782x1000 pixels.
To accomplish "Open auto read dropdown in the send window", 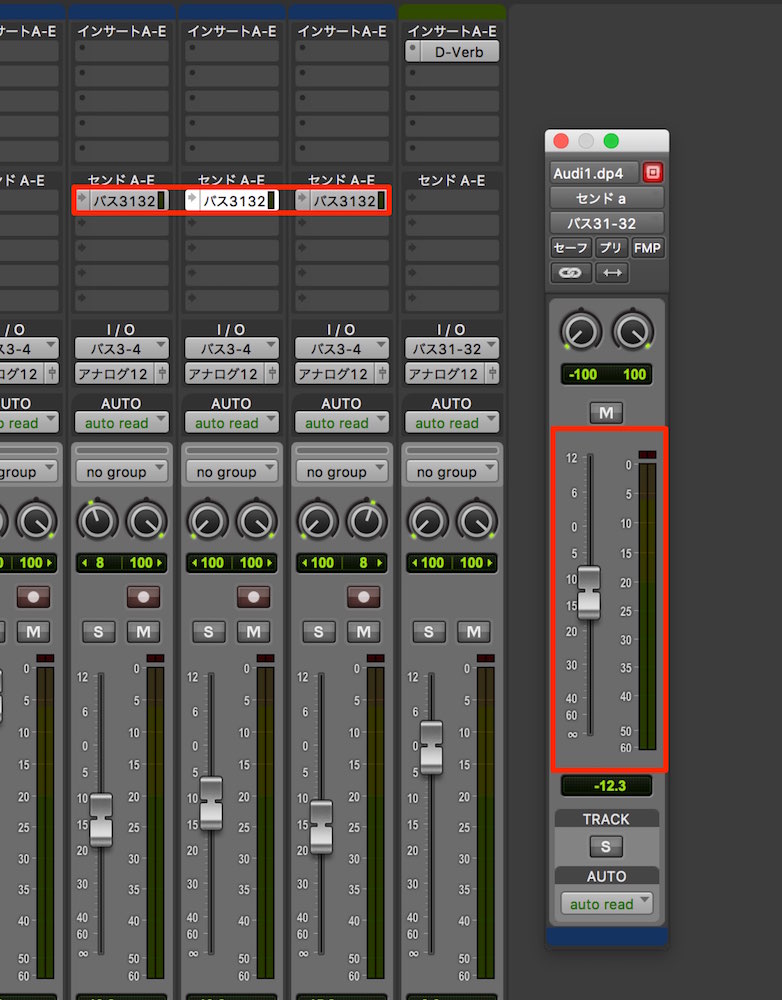I will [607, 904].
